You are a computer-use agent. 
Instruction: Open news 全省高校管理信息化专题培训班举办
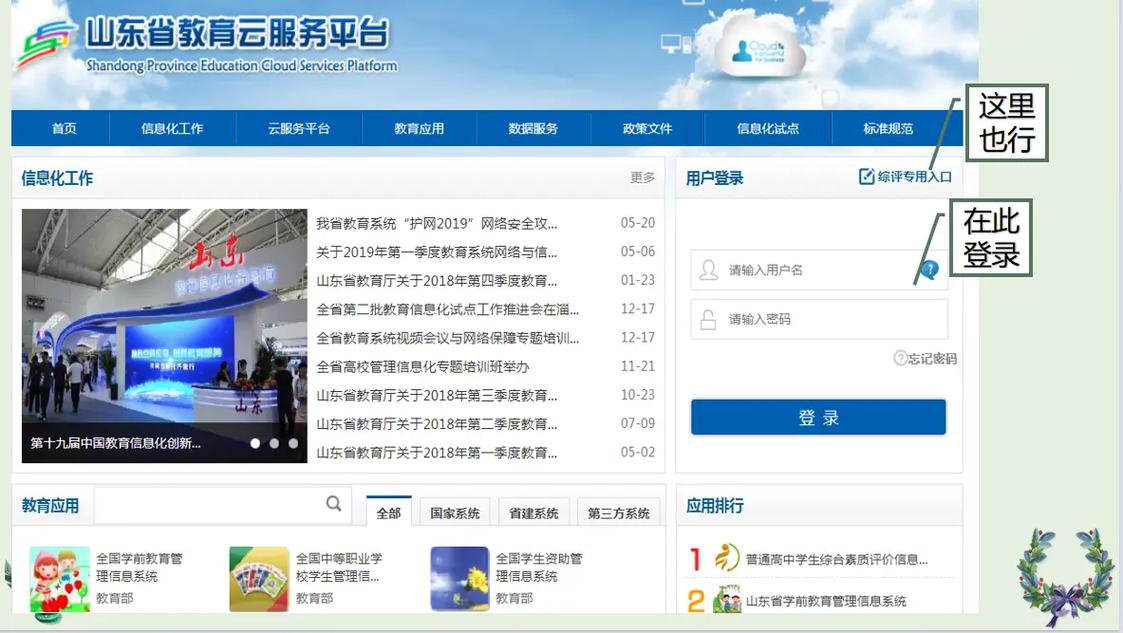[x=423, y=367]
